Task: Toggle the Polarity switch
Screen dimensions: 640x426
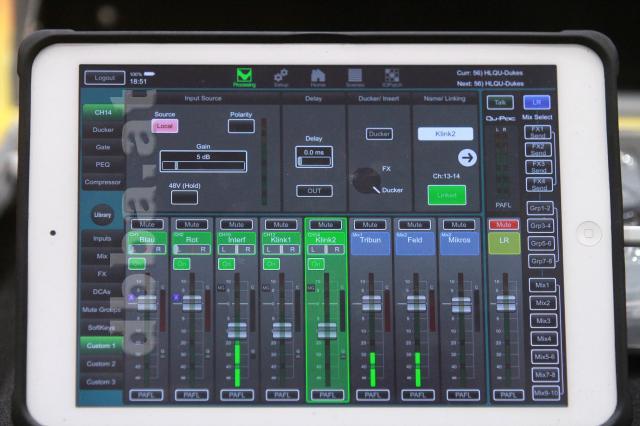Action: point(241,126)
